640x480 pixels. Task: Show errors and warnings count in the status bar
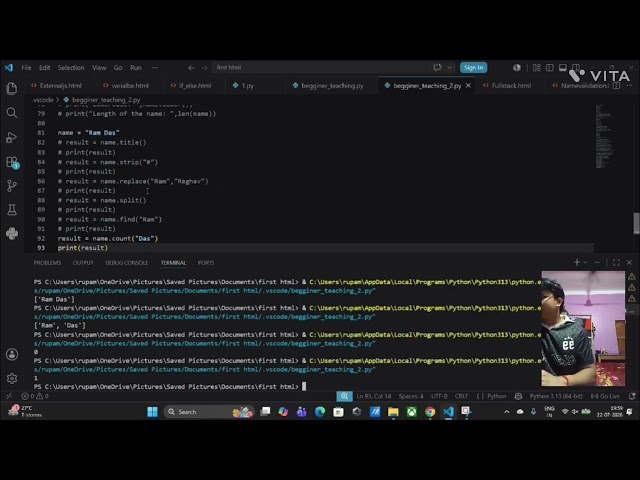35,396
